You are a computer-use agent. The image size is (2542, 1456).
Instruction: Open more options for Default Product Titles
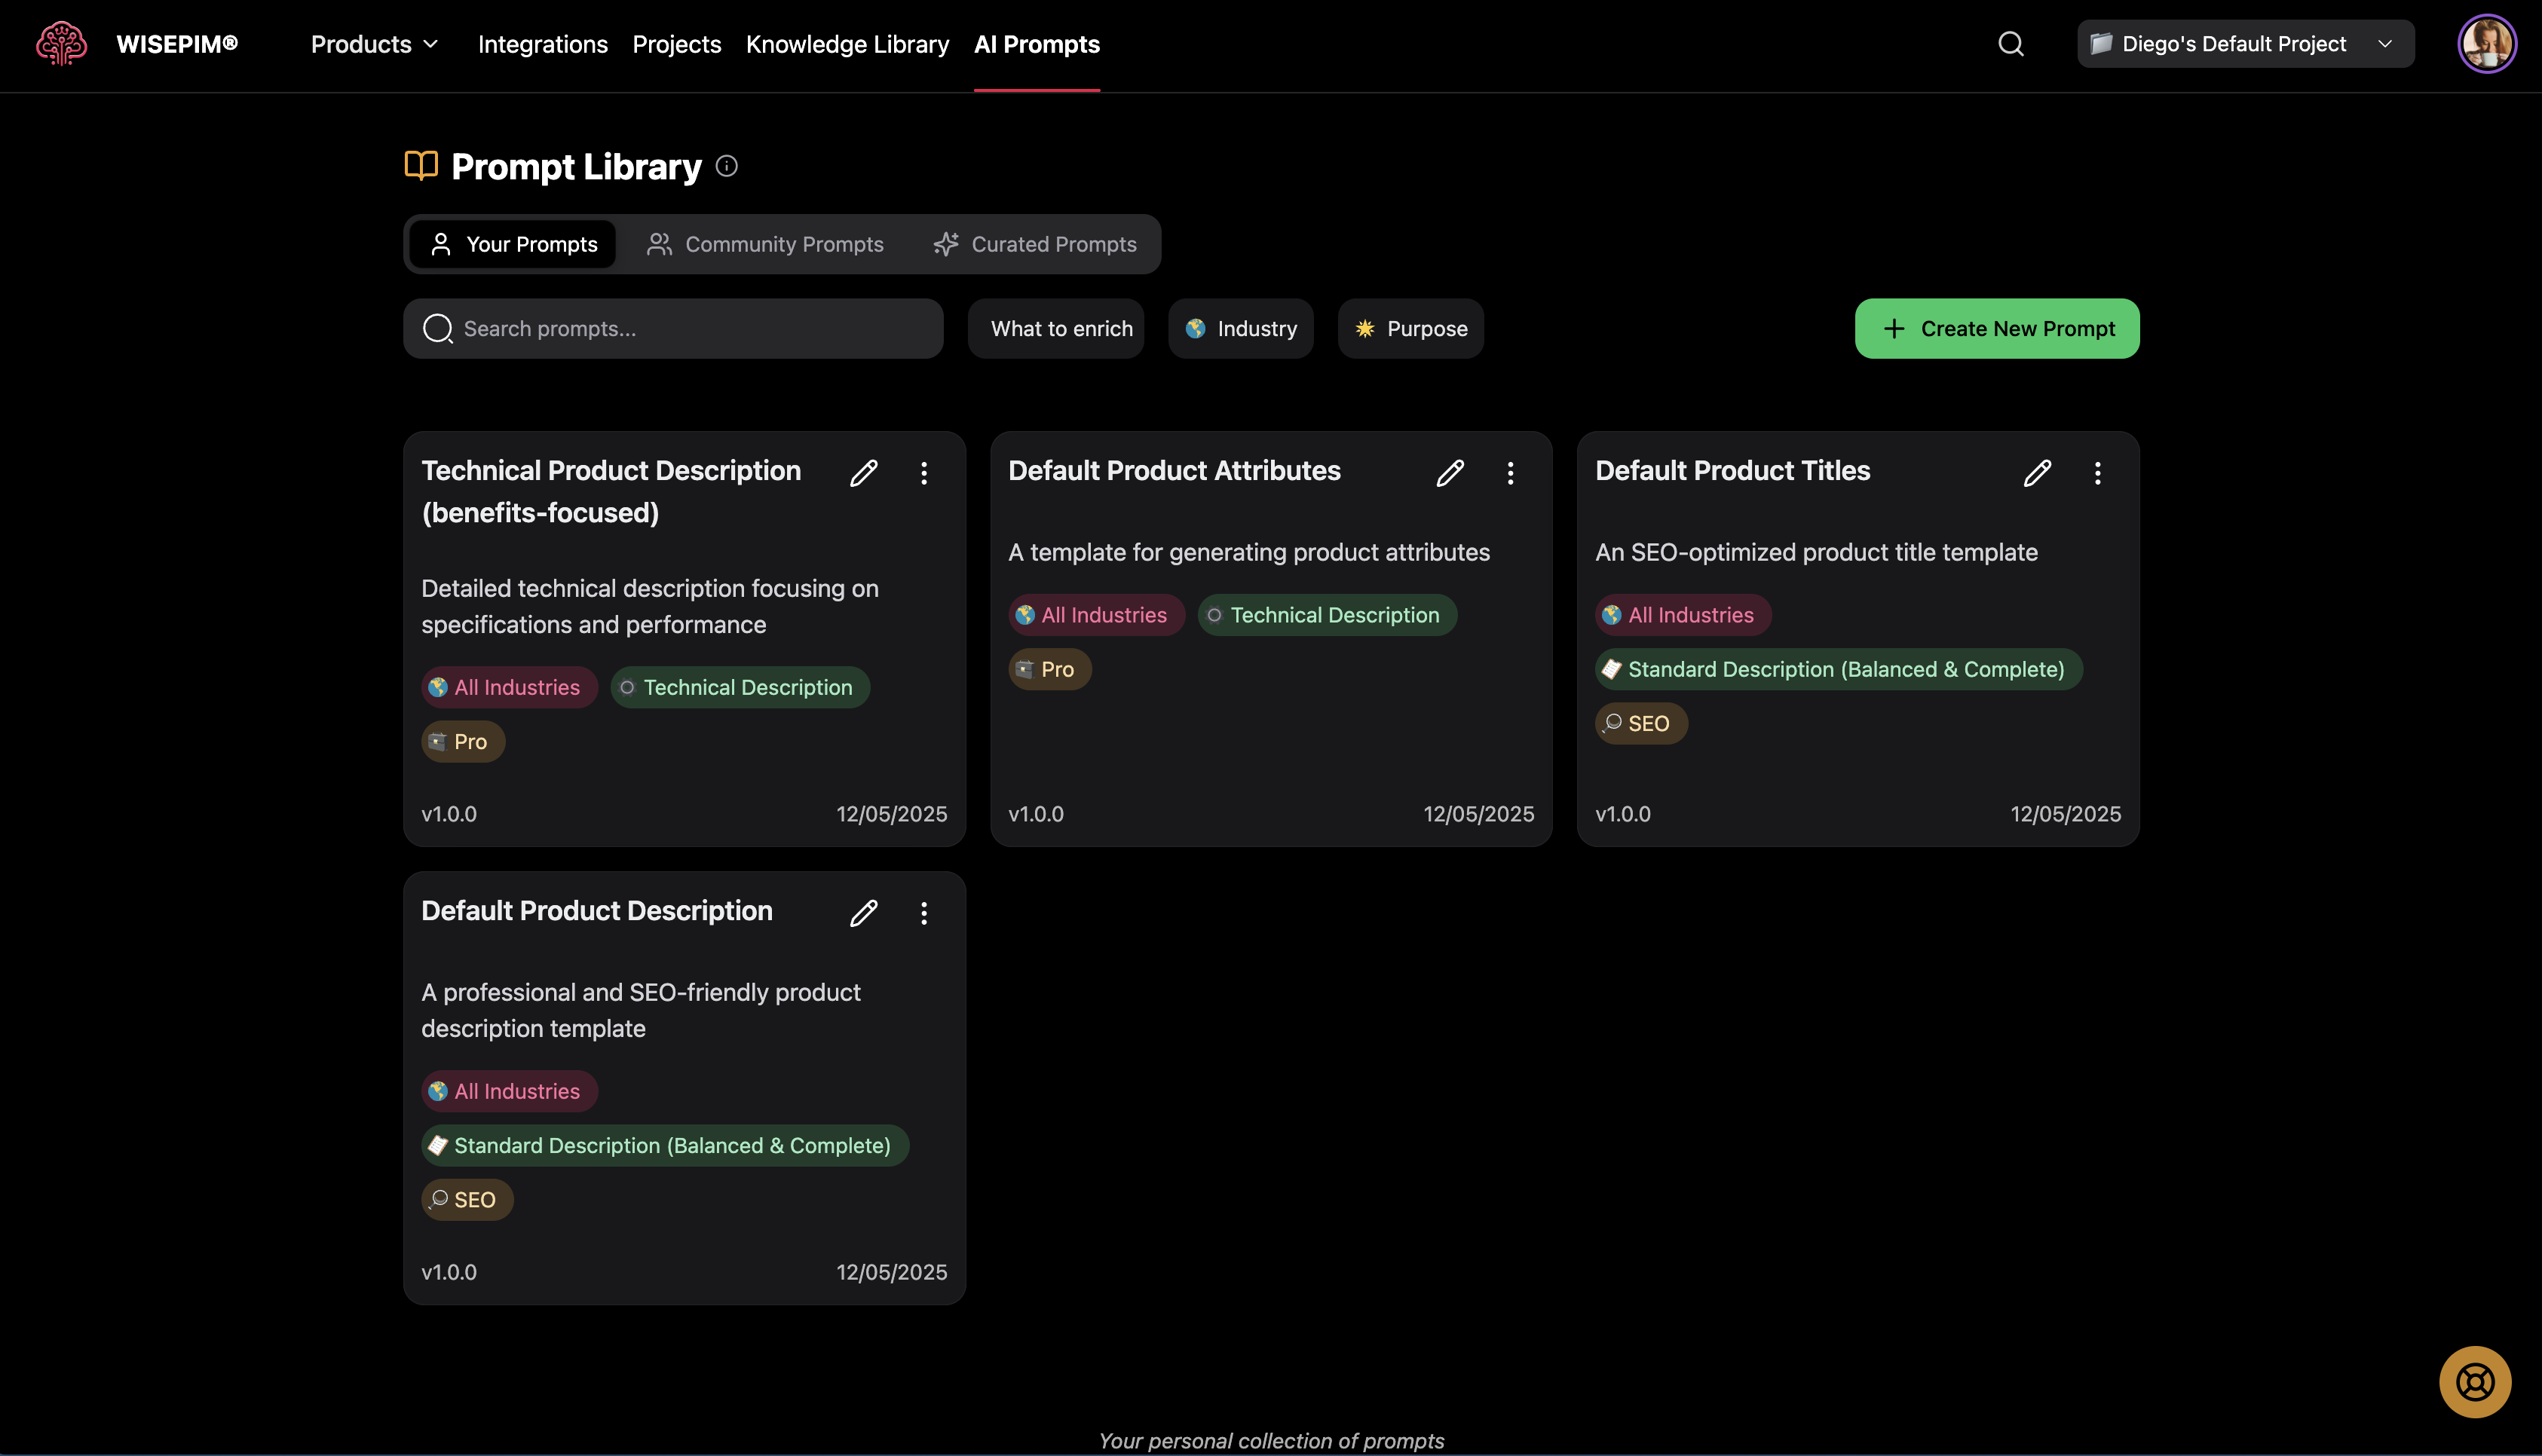point(2097,473)
